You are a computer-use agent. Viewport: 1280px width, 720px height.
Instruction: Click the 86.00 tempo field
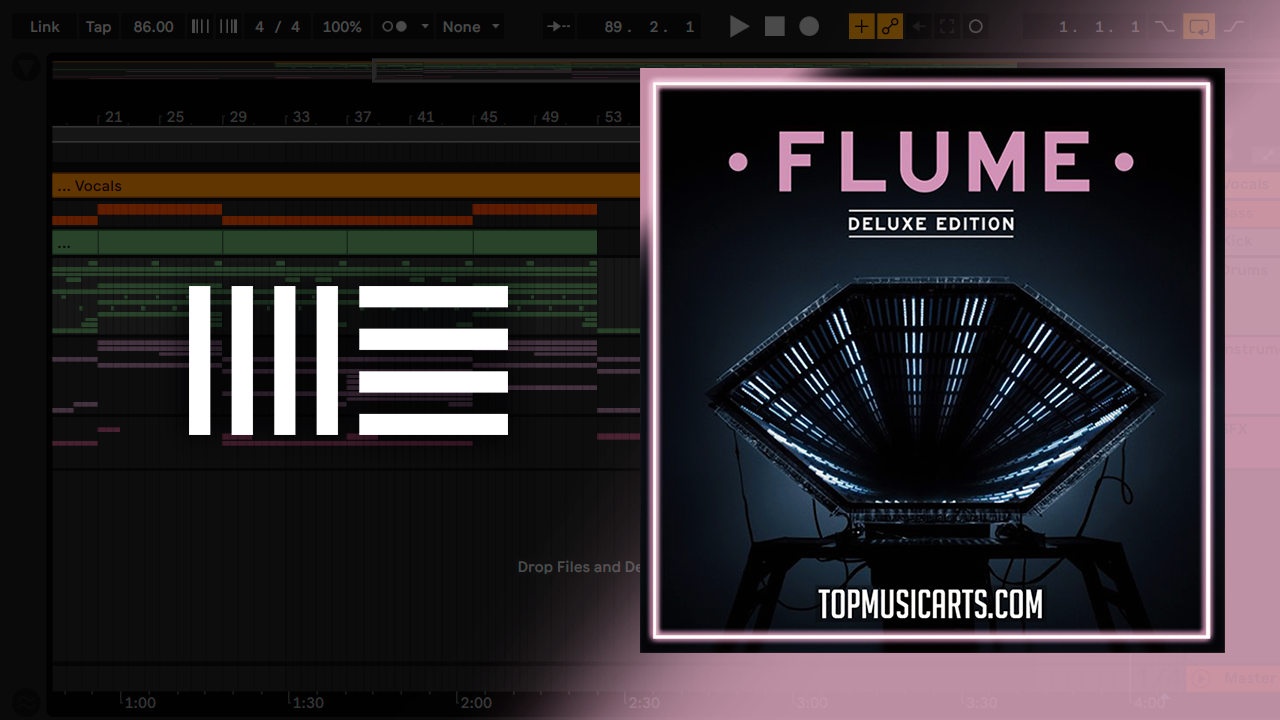pos(153,27)
